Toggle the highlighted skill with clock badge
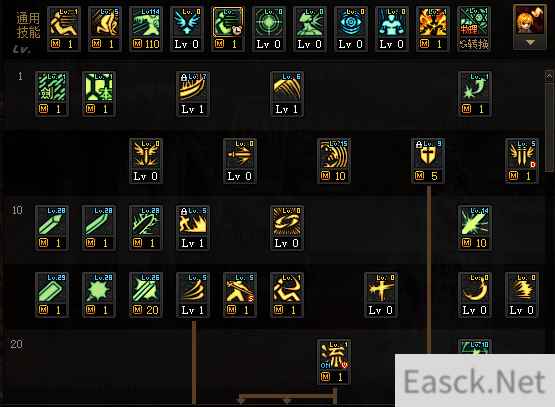The width and height of the screenshot is (555, 407). coord(228,29)
